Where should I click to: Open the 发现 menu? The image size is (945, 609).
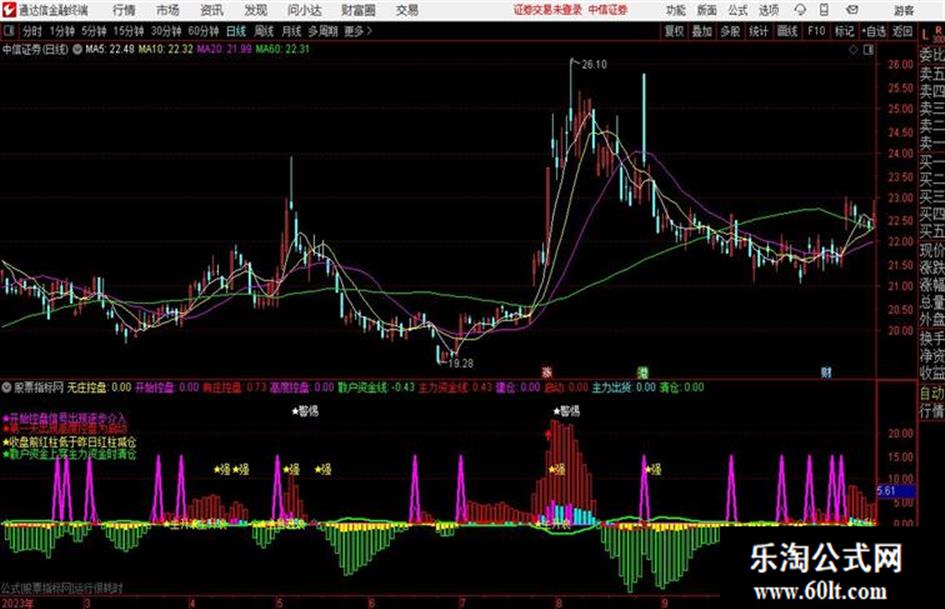tap(256, 10)
